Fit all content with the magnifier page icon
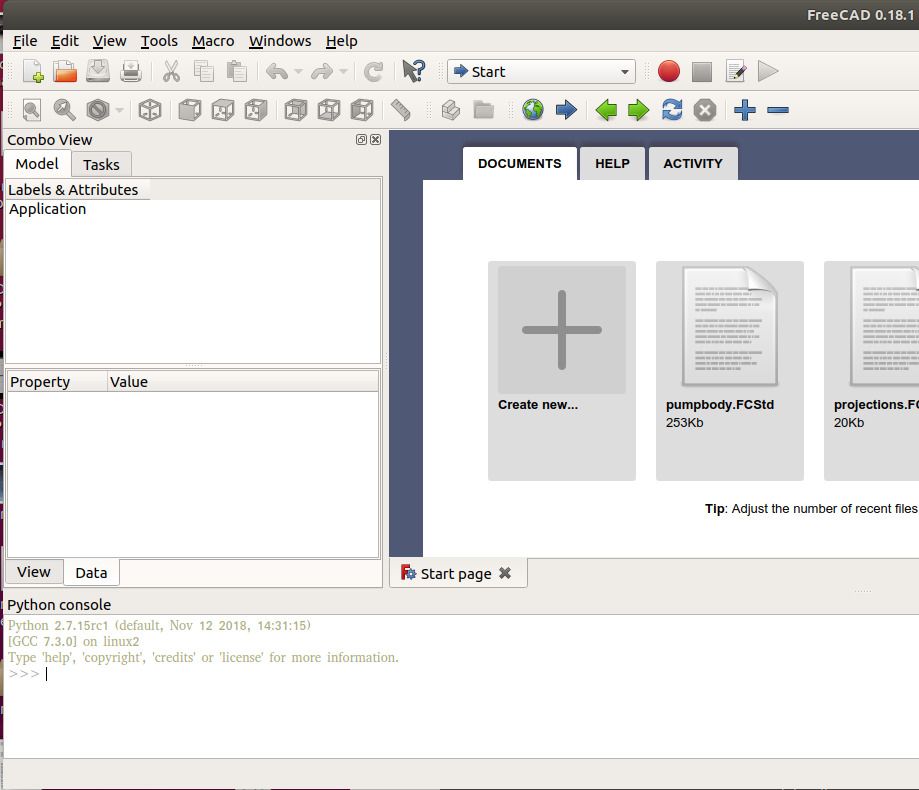919x790 pixels. coord(32,110)
